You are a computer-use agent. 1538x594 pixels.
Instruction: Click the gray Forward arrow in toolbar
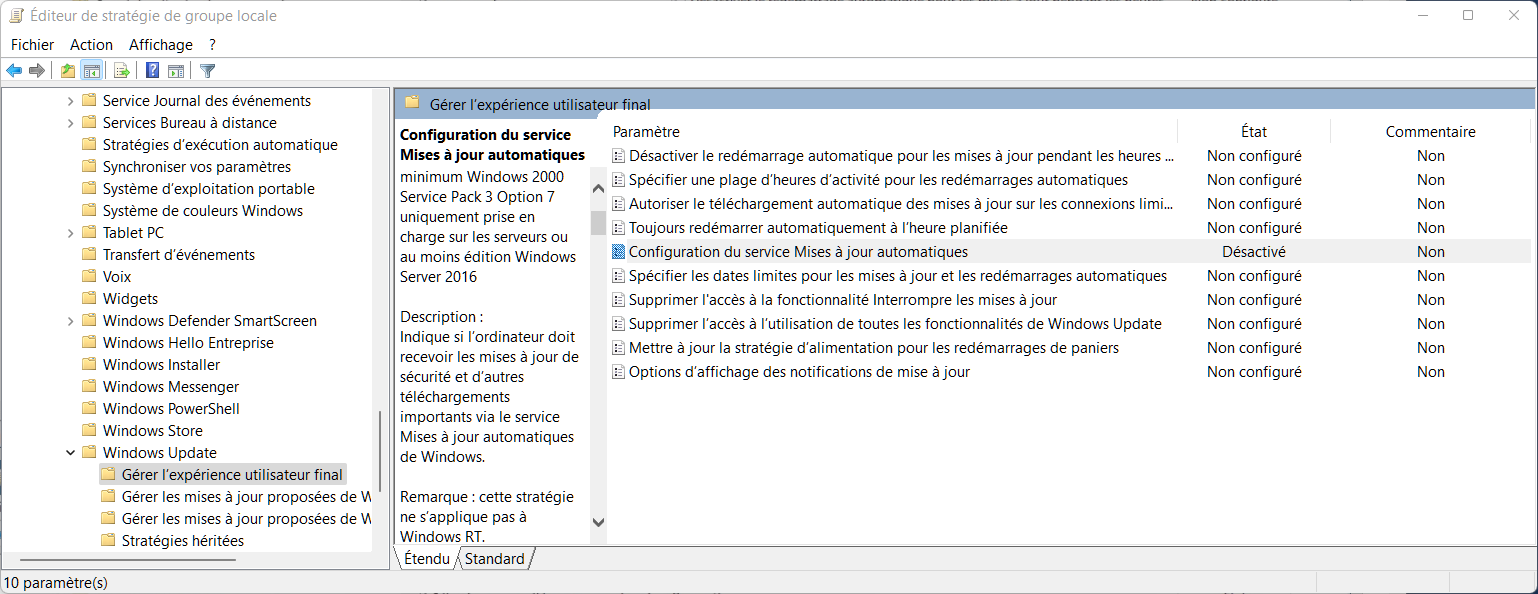(x=37, y=70)
